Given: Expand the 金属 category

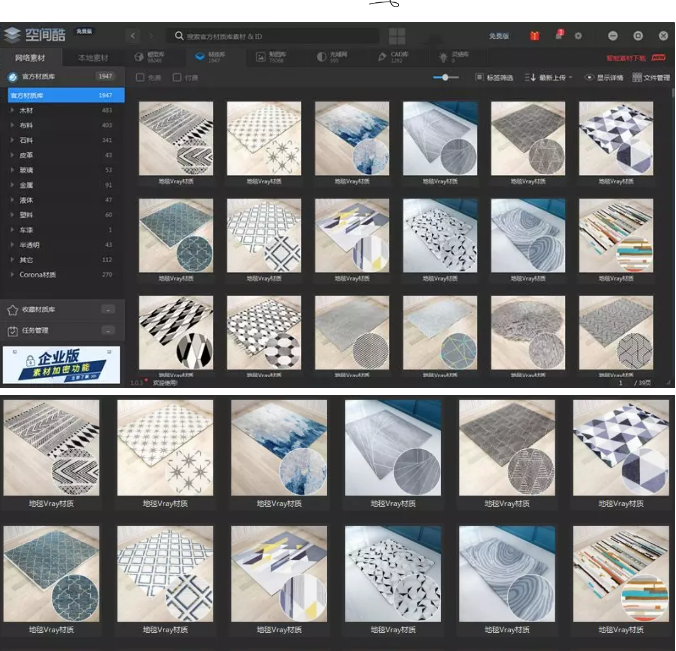Looking at the screenshot, I should tap(12, 185).
